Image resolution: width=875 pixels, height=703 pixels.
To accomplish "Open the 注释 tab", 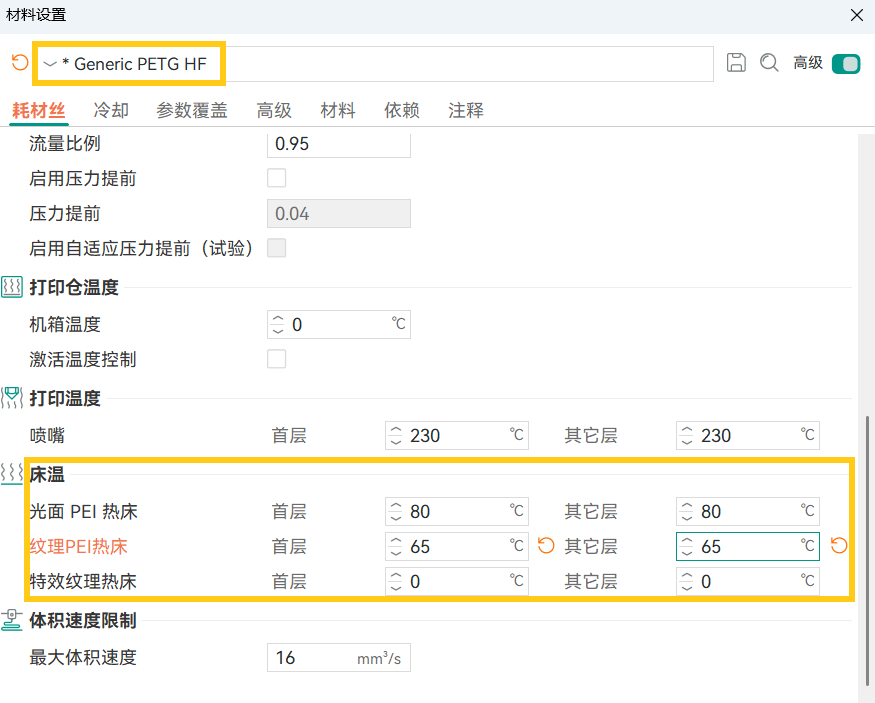I will (466, 110).
